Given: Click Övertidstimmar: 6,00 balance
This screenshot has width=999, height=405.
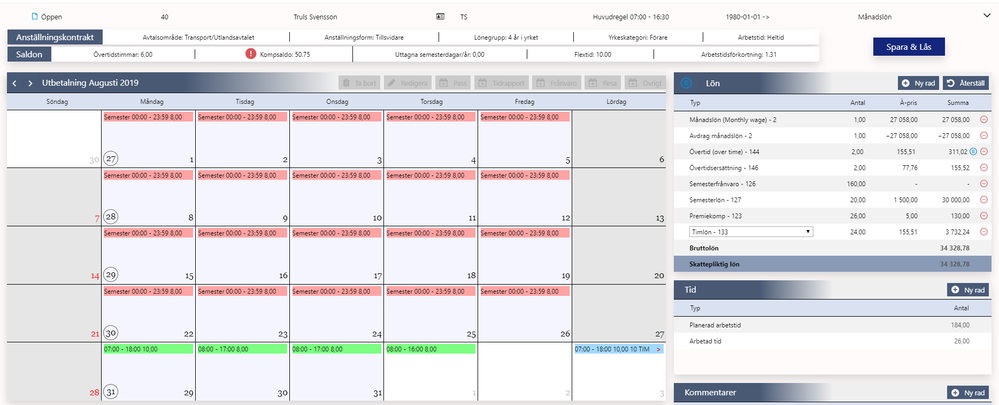Looking at the screenshot, I should click(122, 54).
